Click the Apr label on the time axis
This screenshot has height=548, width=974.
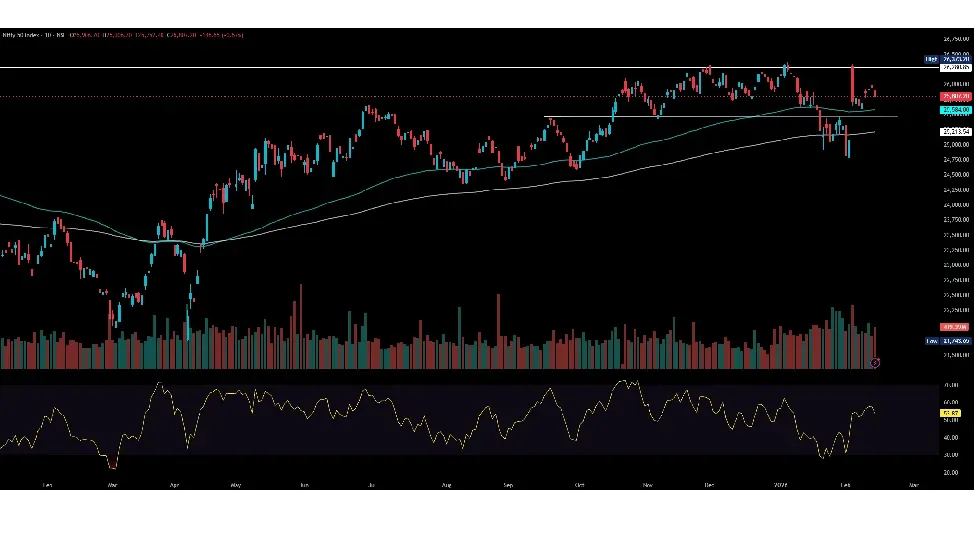174,485
